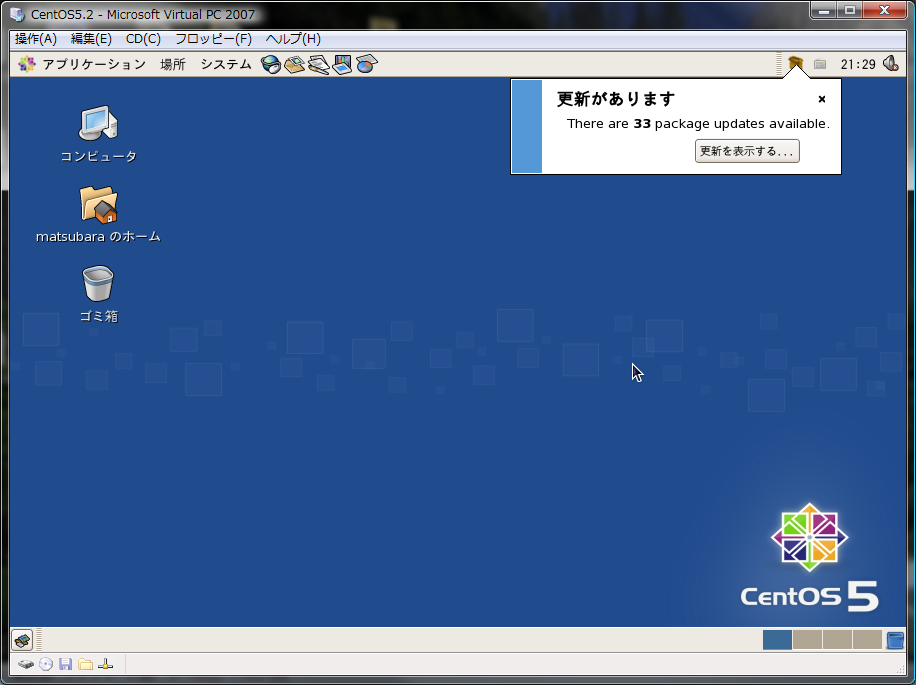The width and height of the screenshot is (916, 685).
Task: Select the コンピュータ desktop icon
Action: (98, 134)
